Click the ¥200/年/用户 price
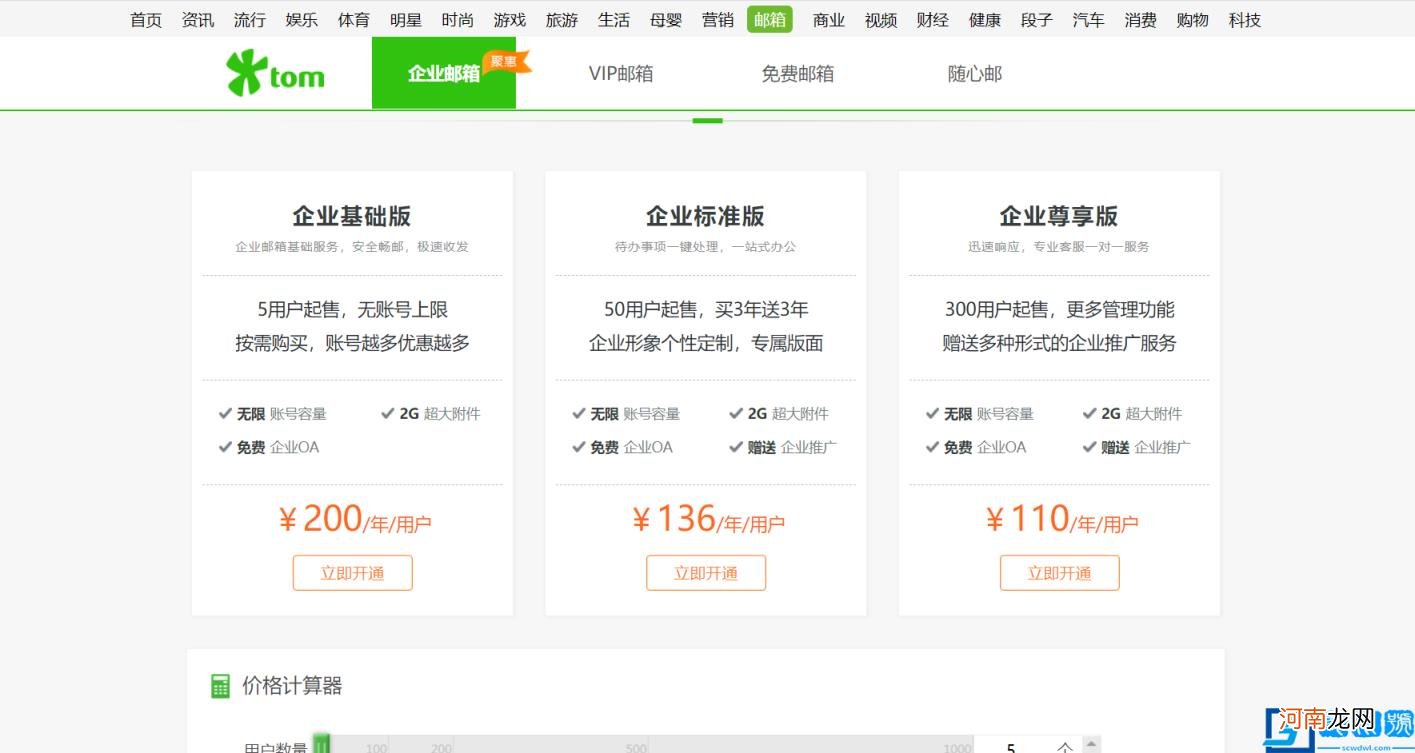1415x753 pixels. click(354, 519)
